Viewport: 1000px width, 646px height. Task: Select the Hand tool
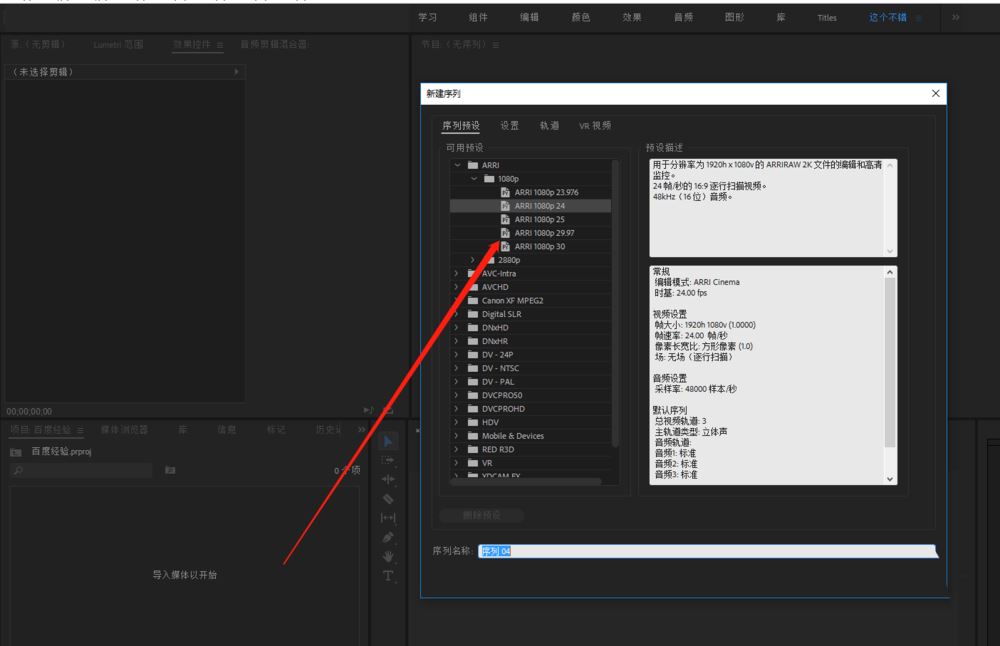coord(389,556)
